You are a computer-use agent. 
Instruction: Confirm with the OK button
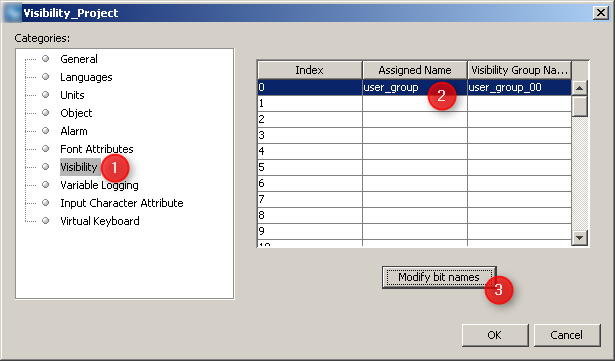click(x=495, y=335)
